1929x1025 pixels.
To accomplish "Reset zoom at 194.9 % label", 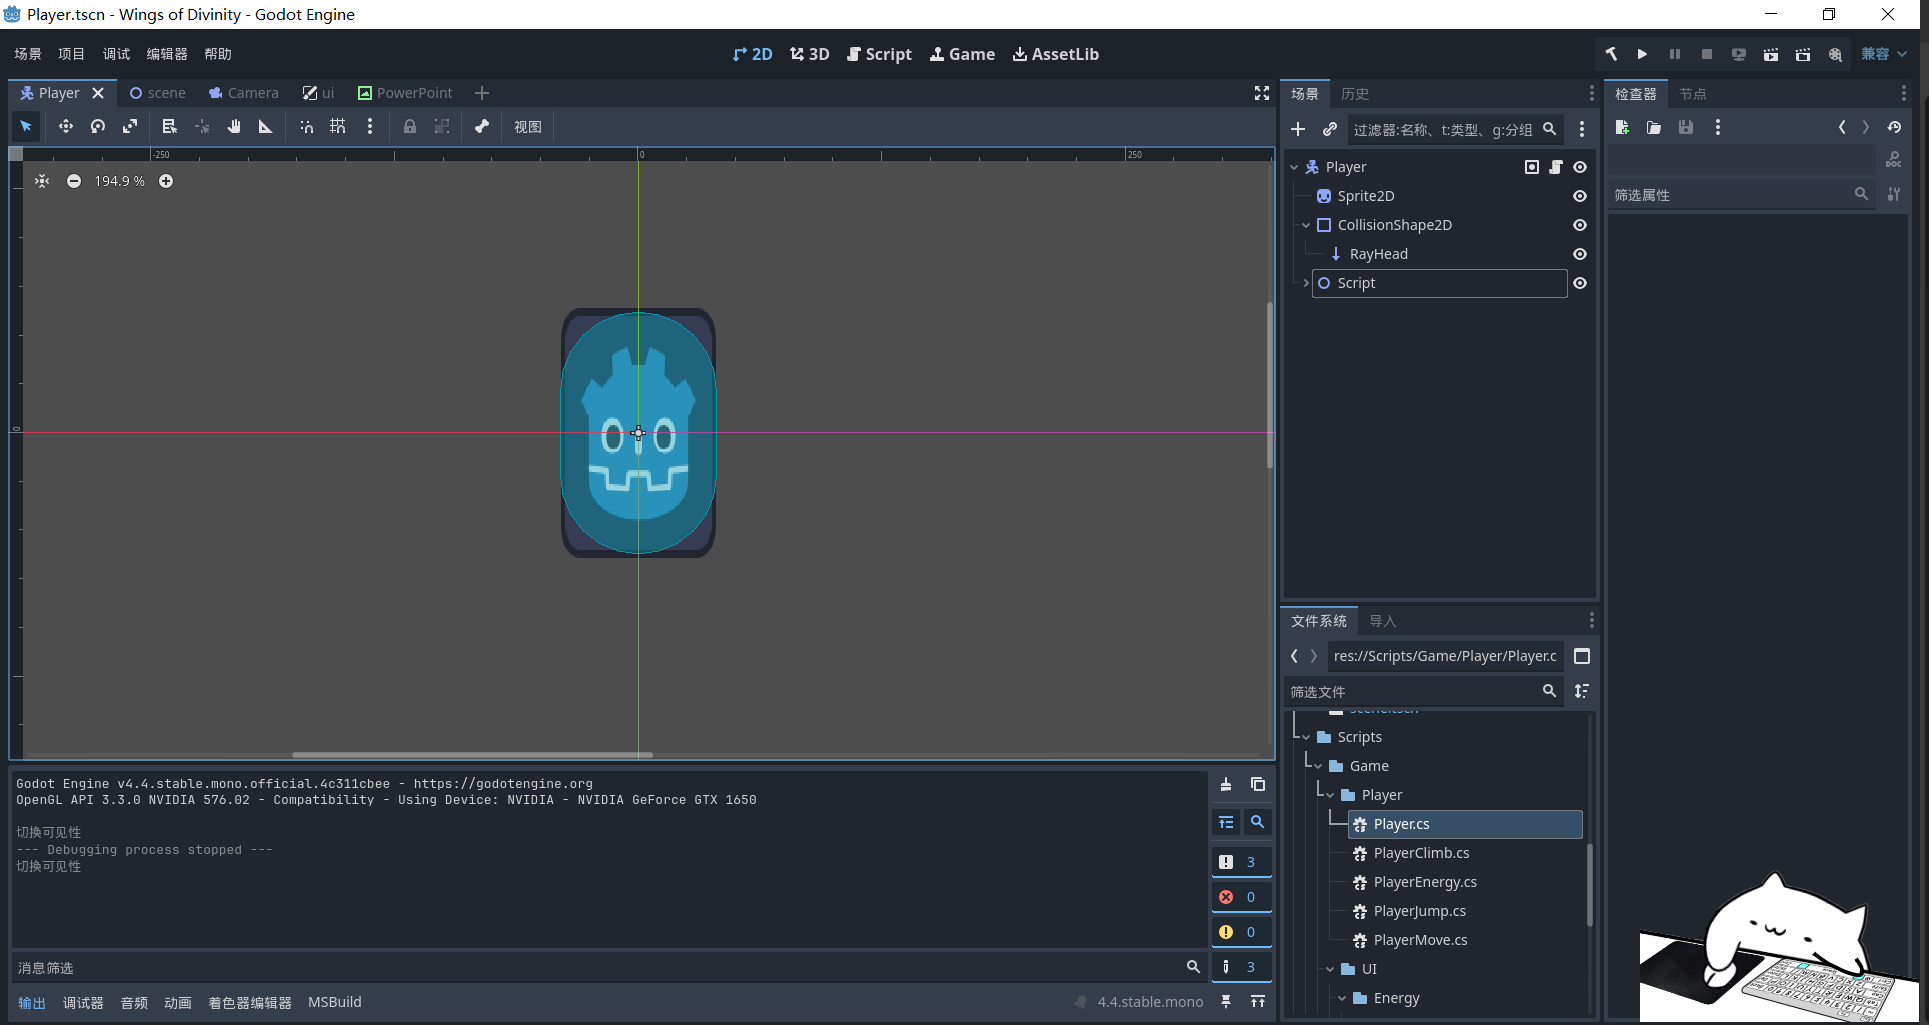I will (x=120, y=181).
